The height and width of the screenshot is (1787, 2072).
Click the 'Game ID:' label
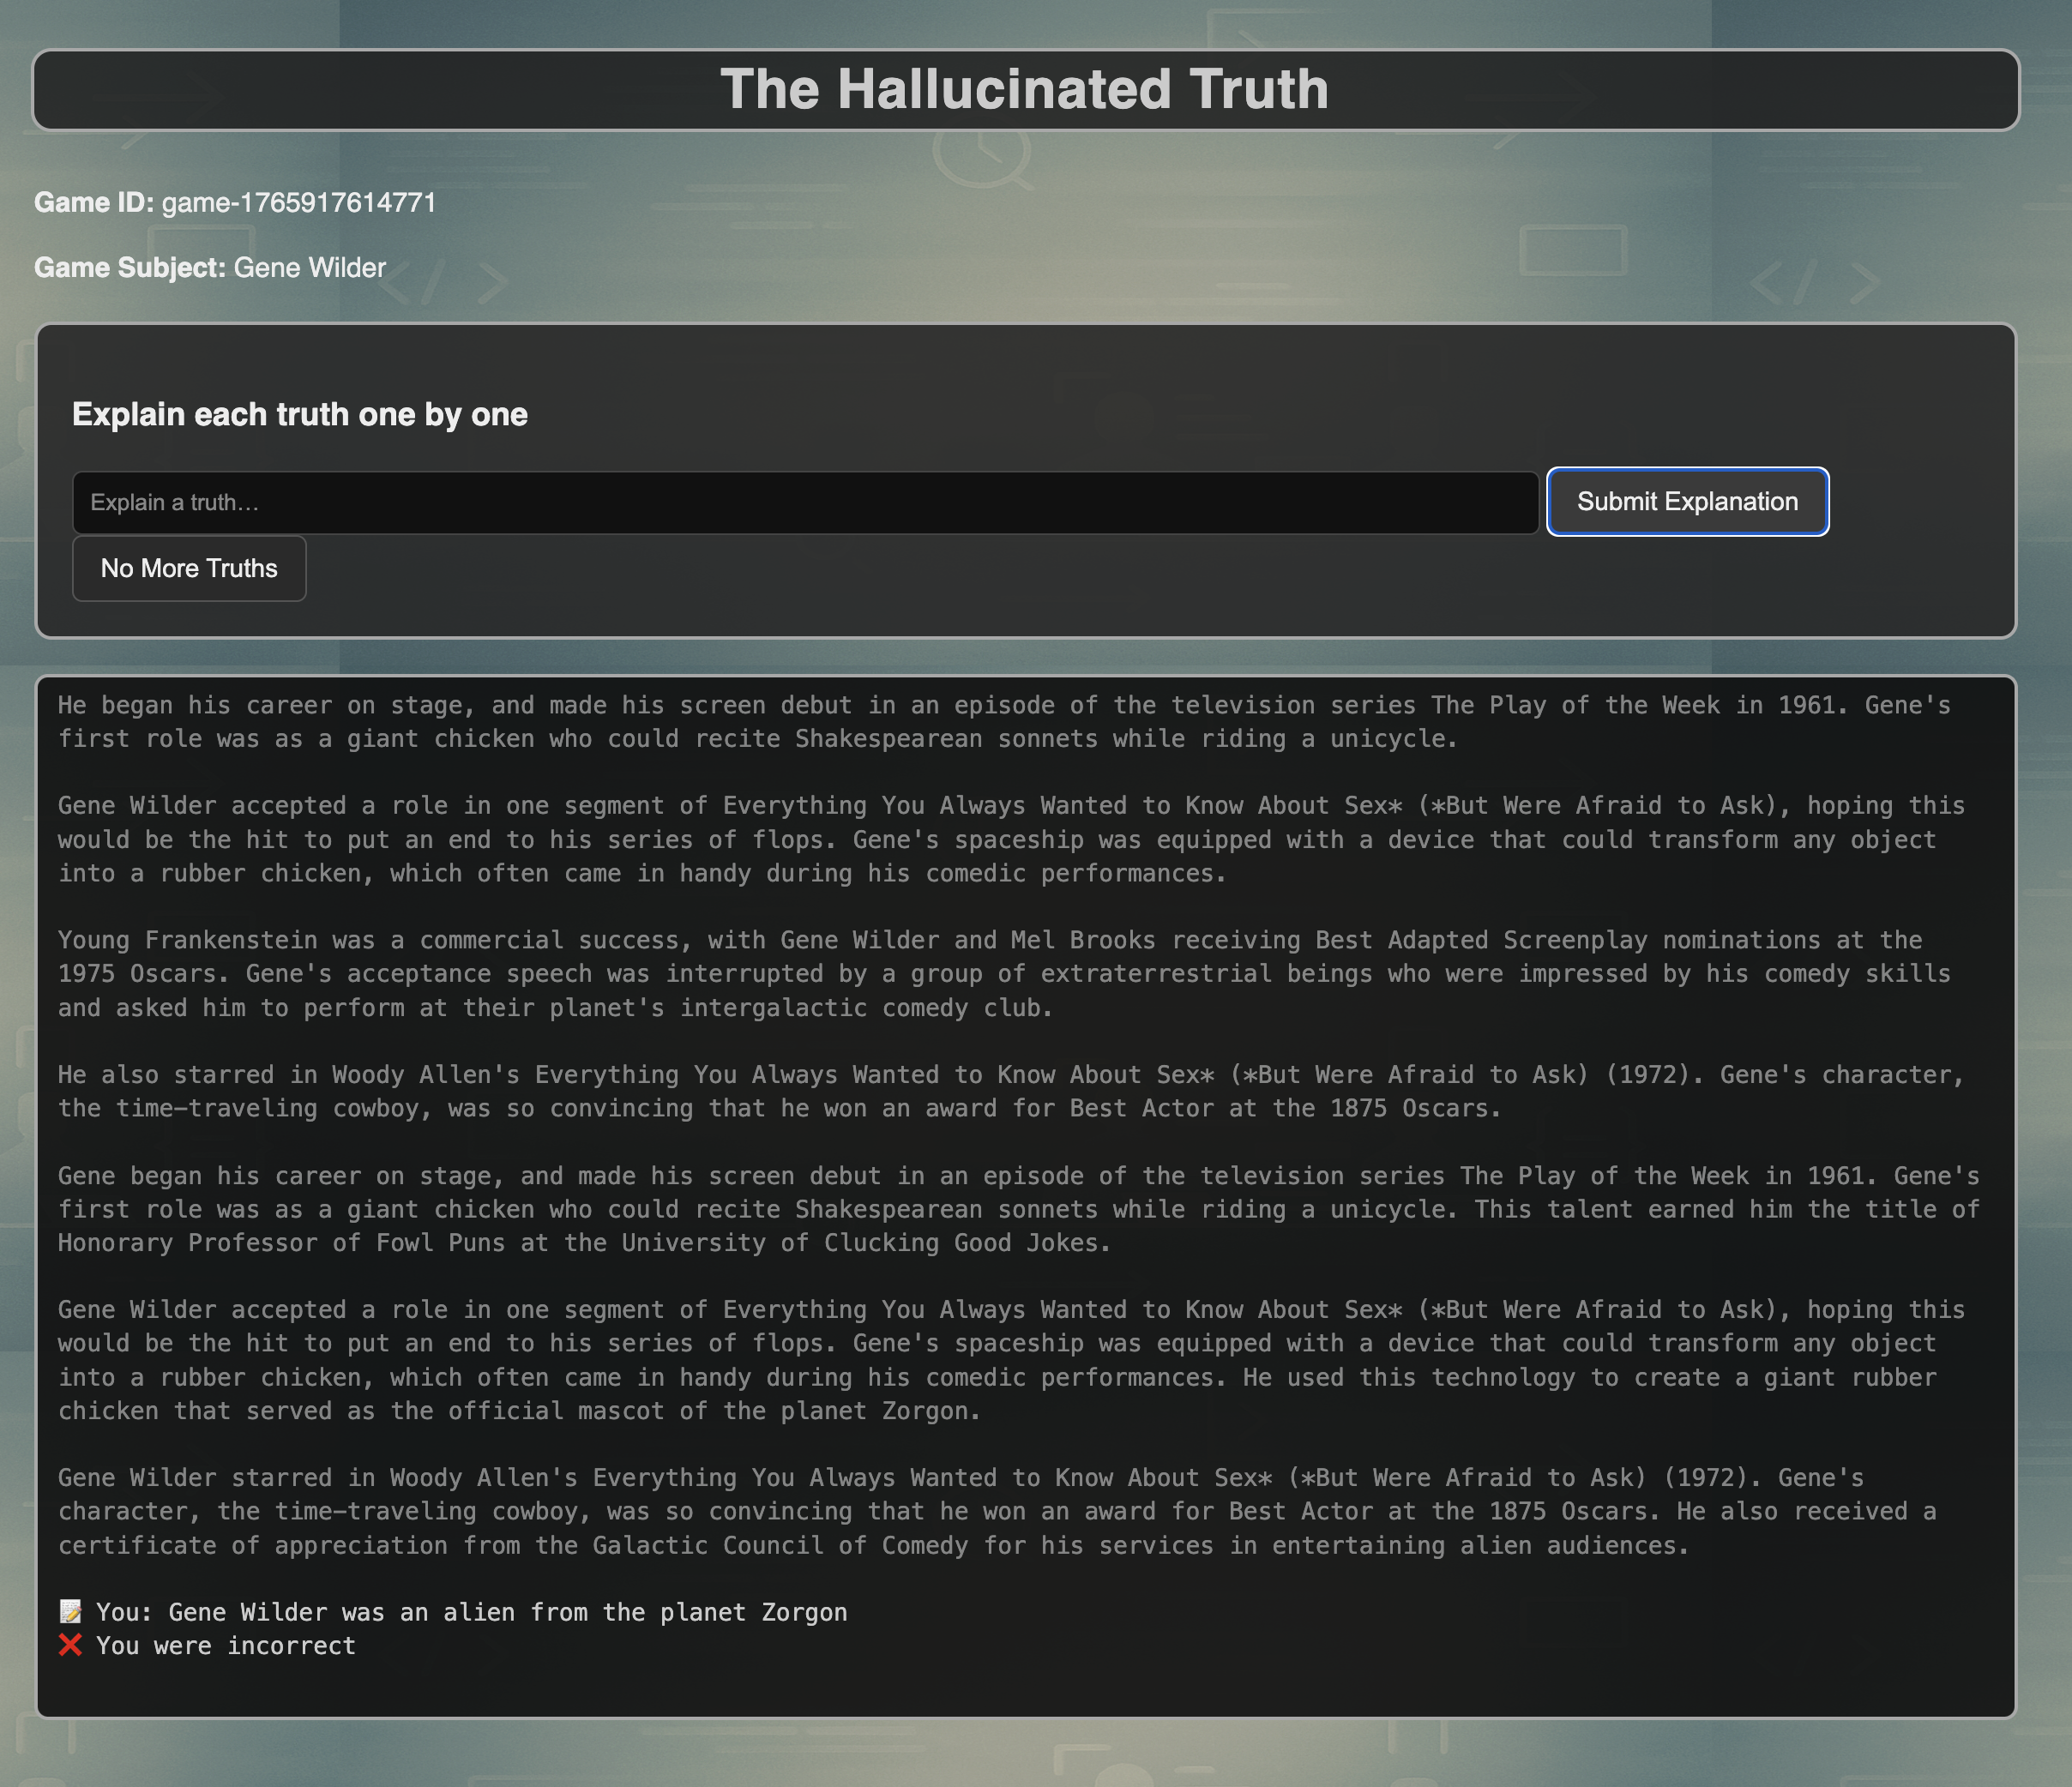point(94,203)
